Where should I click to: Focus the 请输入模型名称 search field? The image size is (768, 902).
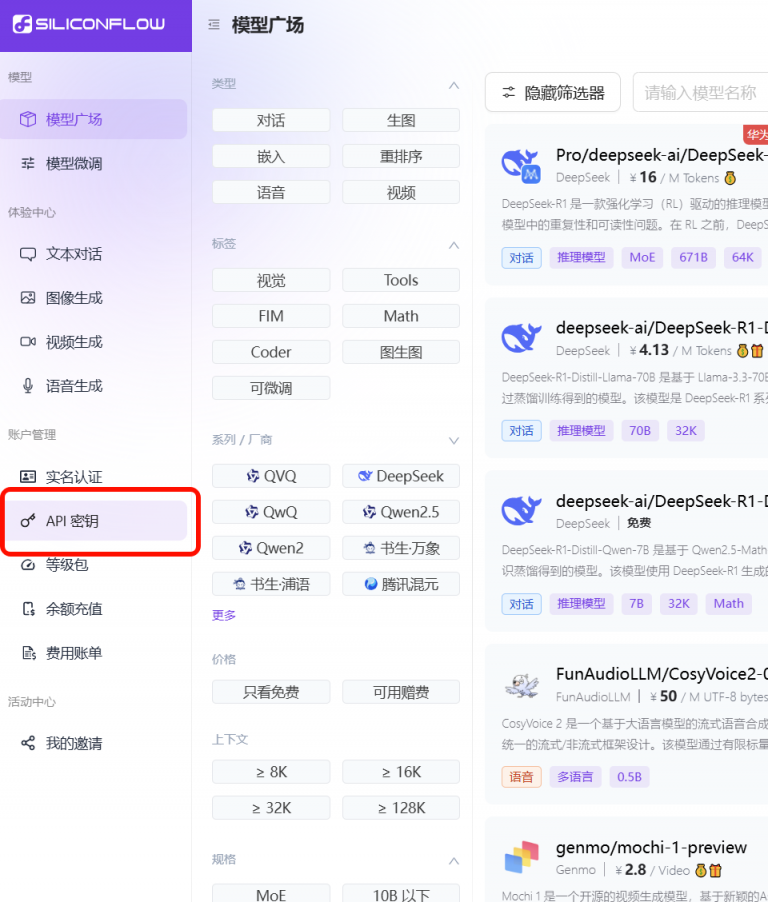[701, 92]
